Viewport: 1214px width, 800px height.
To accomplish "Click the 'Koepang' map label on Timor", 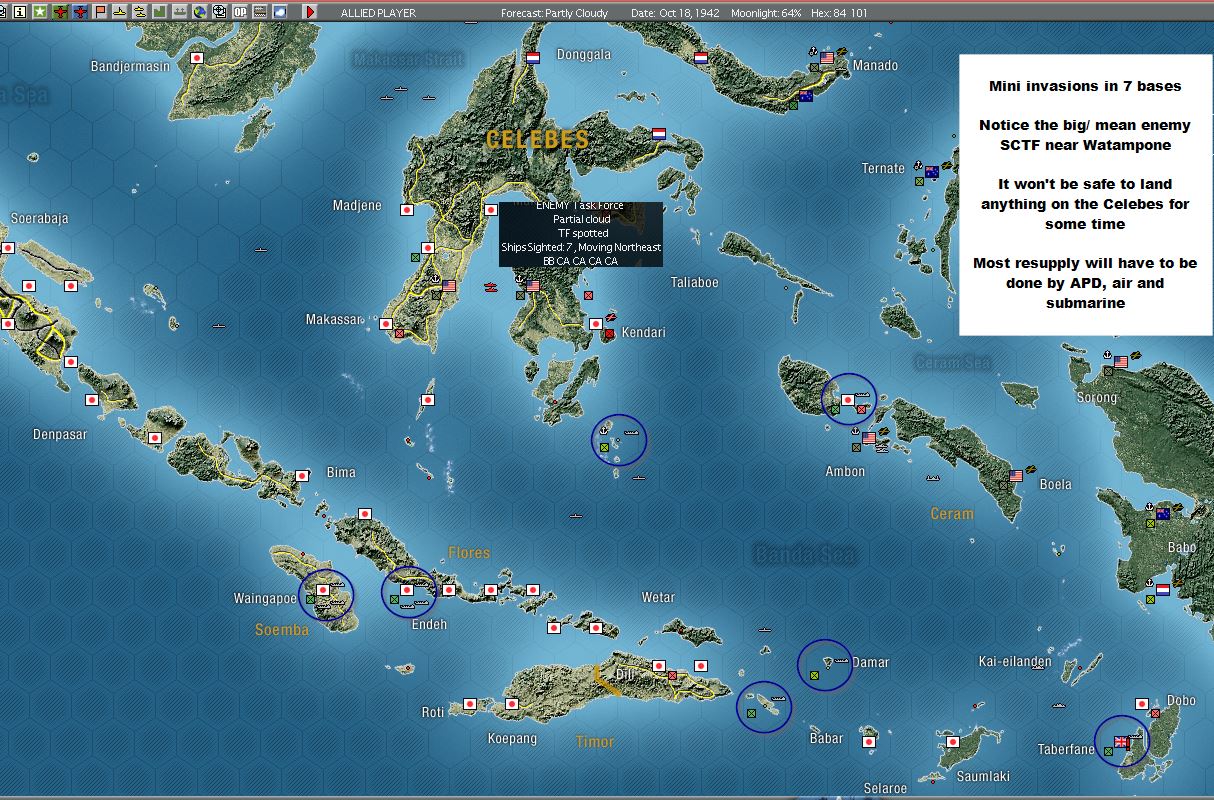I will click(512, 738).
